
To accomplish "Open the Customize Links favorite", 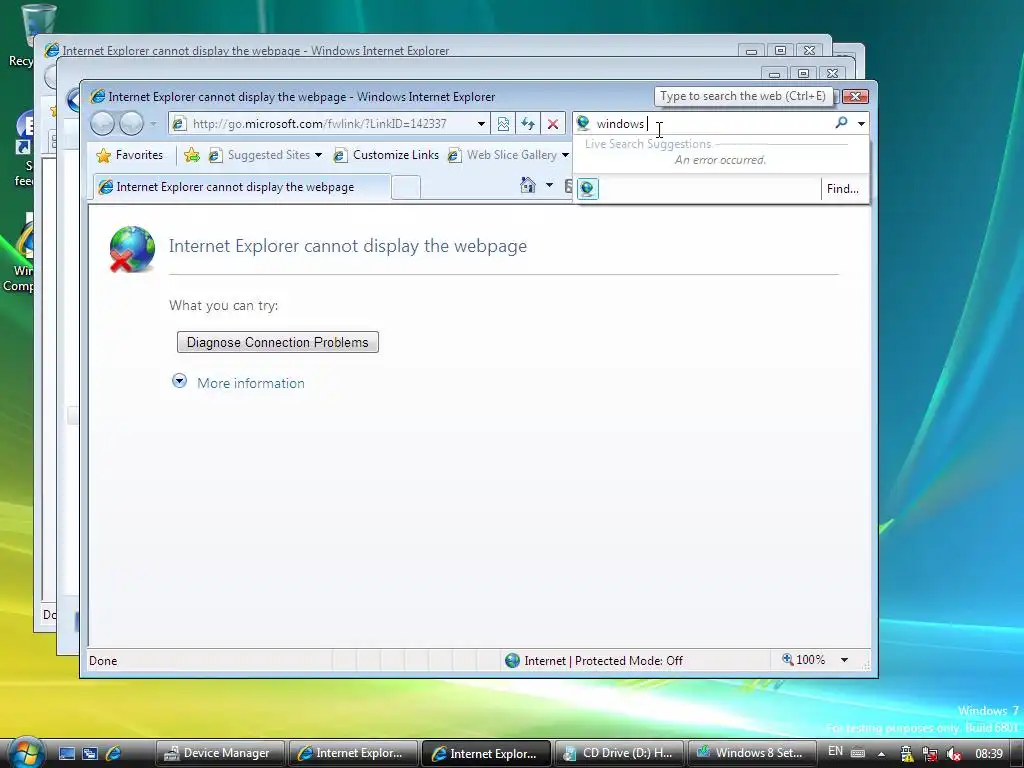I will pos(386,155).
